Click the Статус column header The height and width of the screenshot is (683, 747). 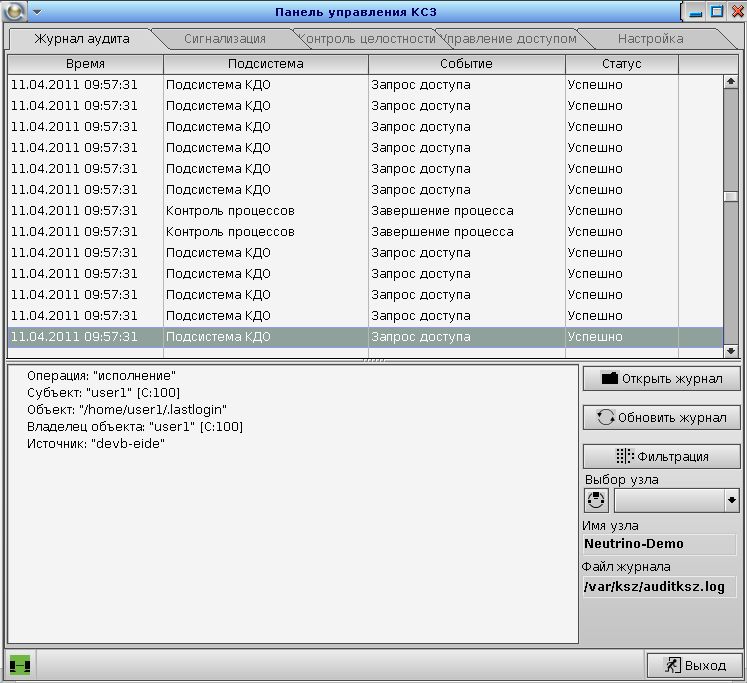point(621,64)
